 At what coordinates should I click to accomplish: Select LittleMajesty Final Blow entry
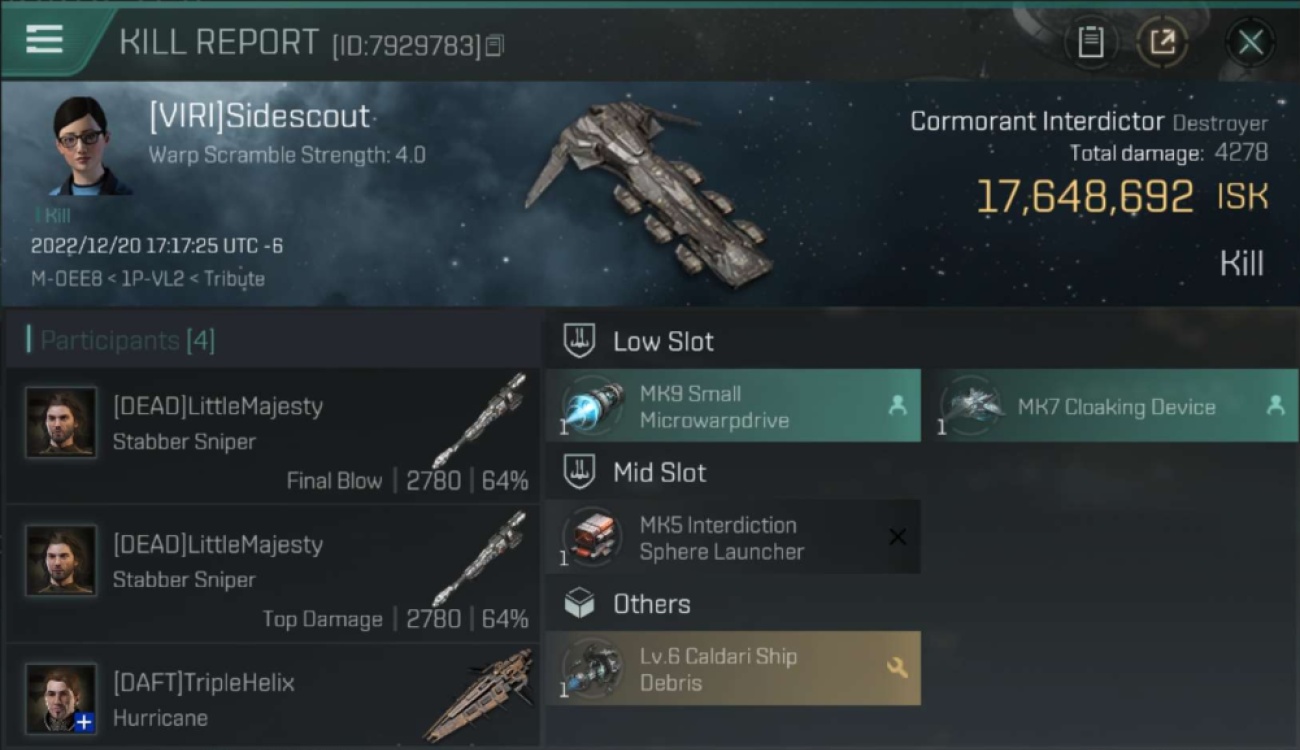pyautogui.click(x=273, y=436)
